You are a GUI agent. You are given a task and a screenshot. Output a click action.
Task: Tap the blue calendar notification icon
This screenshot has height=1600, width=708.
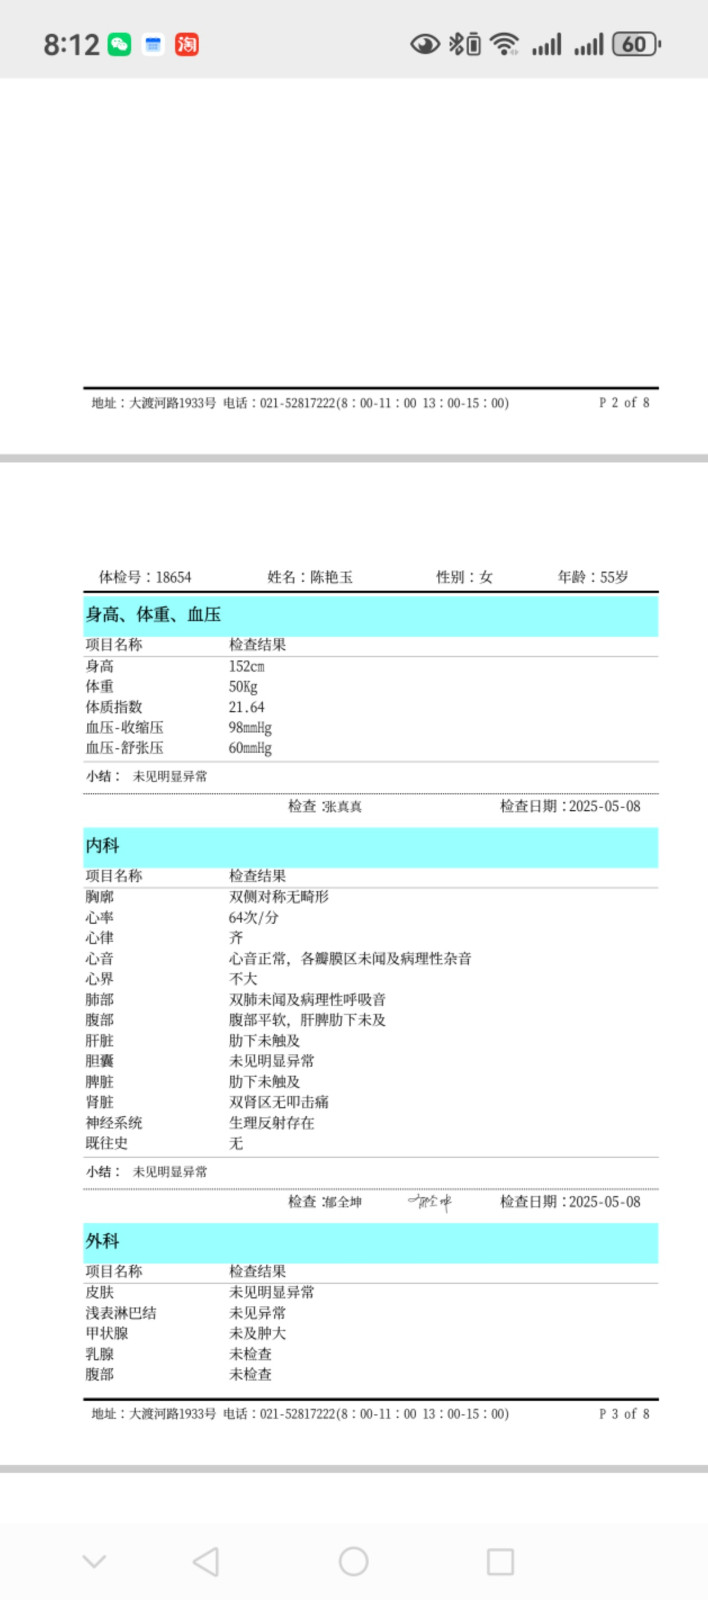(153, 44)
